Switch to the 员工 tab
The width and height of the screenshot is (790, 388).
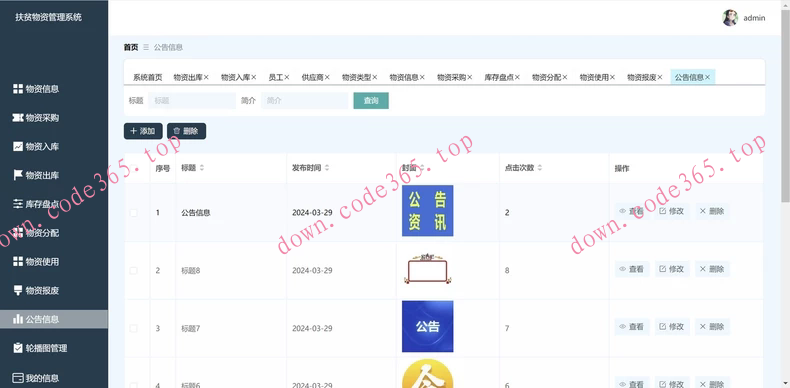point(276,77)
